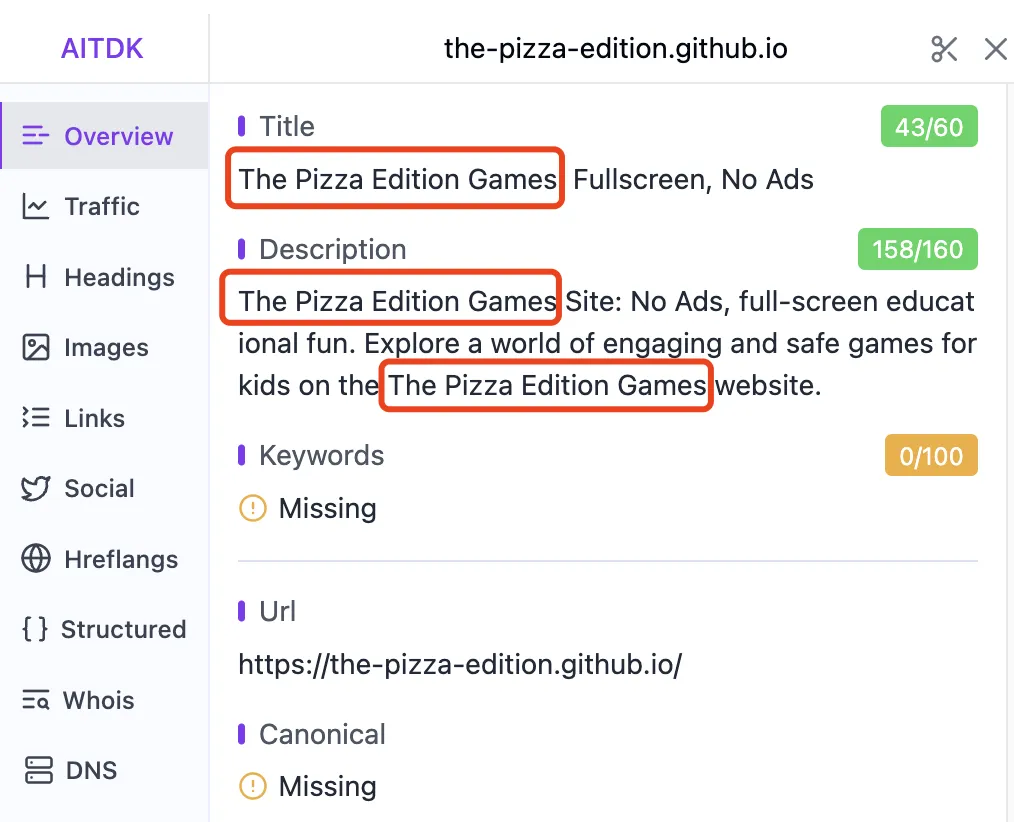The height and width of the screenshot is (822, 1014).
Task: Click the Canonical missing warning icon
Action: (x=253, y=787)
